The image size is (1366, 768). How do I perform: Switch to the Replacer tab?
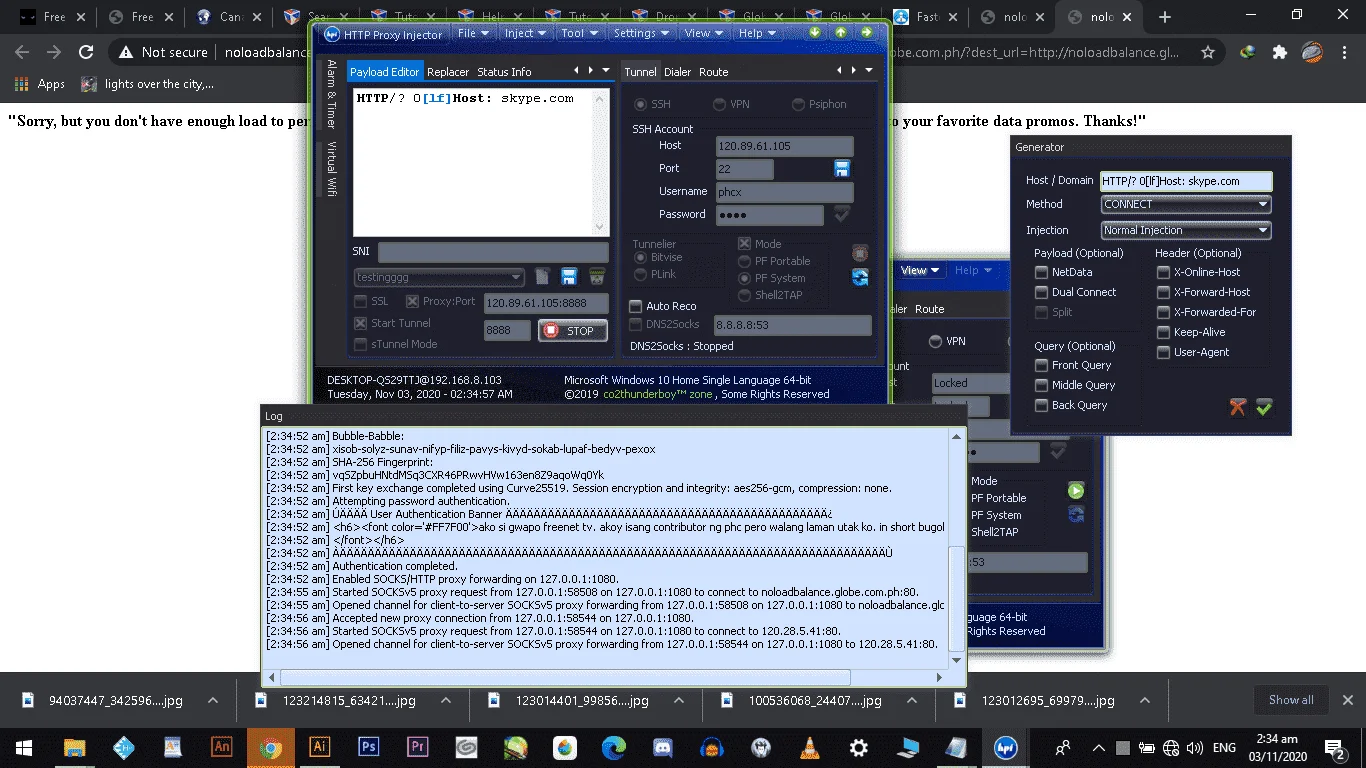click(x=448, y=72)
